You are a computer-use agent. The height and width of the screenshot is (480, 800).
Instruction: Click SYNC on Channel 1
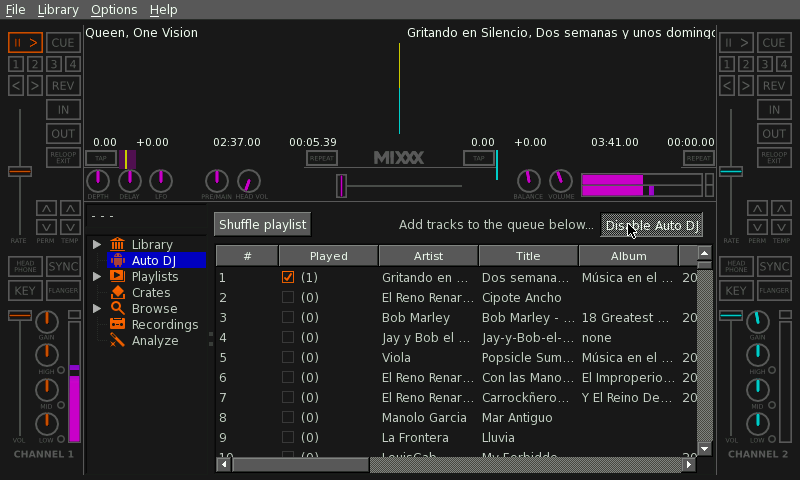pyautogui.click(x=63, y=266)
